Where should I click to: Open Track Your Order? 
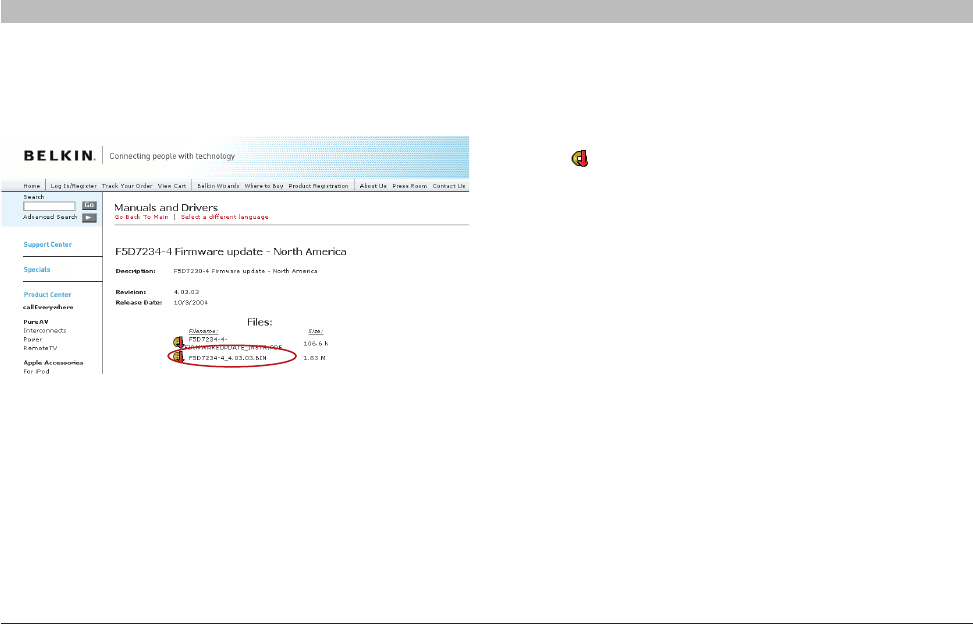tap(127, 186)
